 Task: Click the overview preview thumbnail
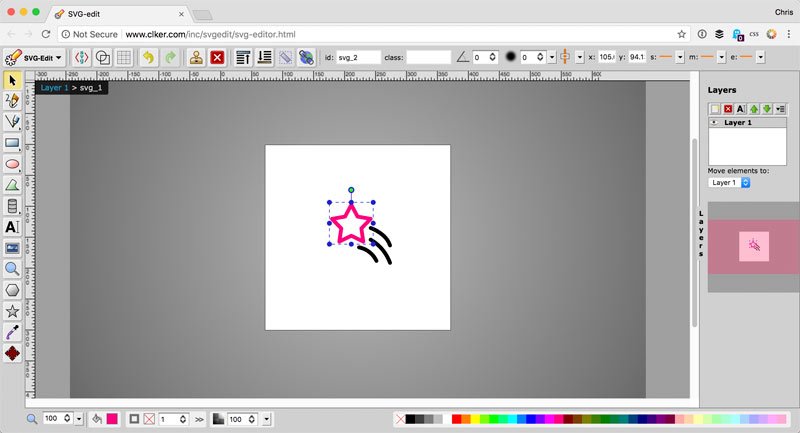(754, 246)
